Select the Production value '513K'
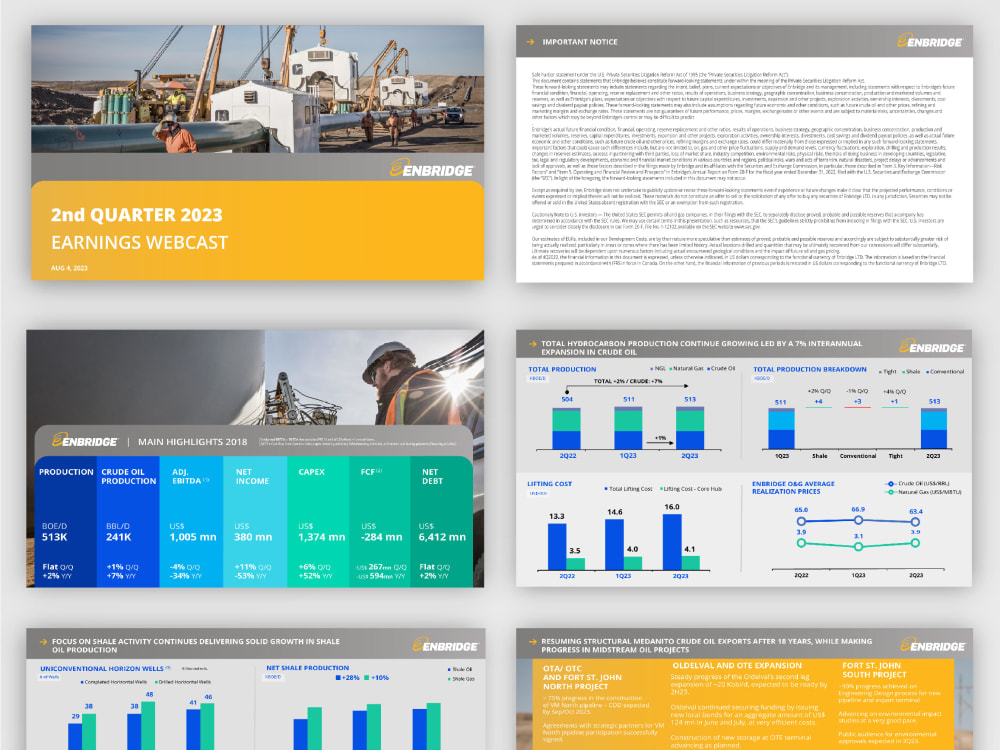This screenshot has height=750, width=1000. tap(54, 537)
